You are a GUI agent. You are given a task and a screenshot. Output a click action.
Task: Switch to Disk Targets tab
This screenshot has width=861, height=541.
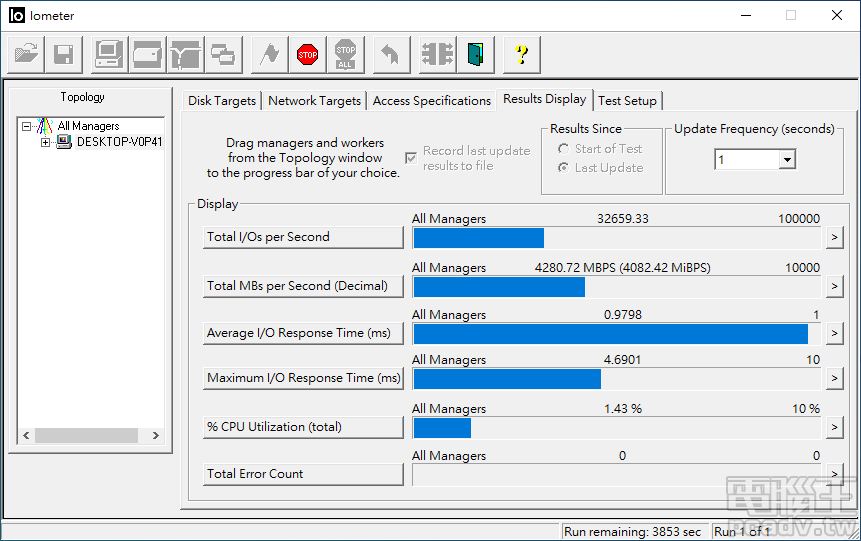(x=222, y=101)
